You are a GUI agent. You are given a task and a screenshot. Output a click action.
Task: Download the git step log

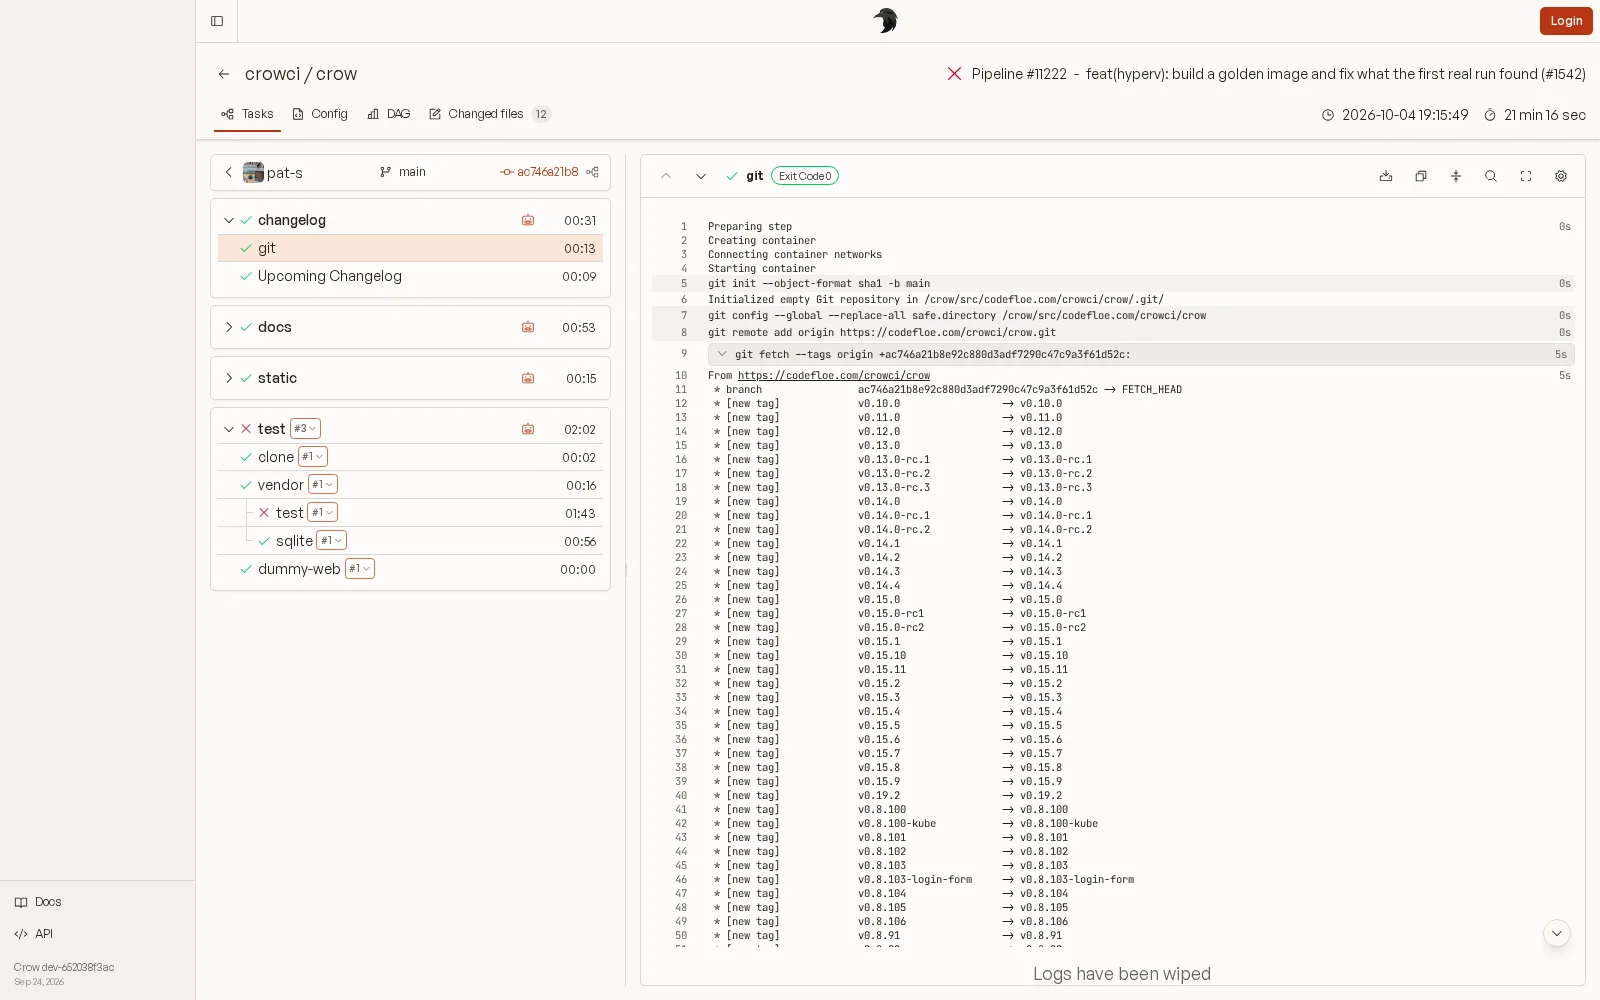1386,176
